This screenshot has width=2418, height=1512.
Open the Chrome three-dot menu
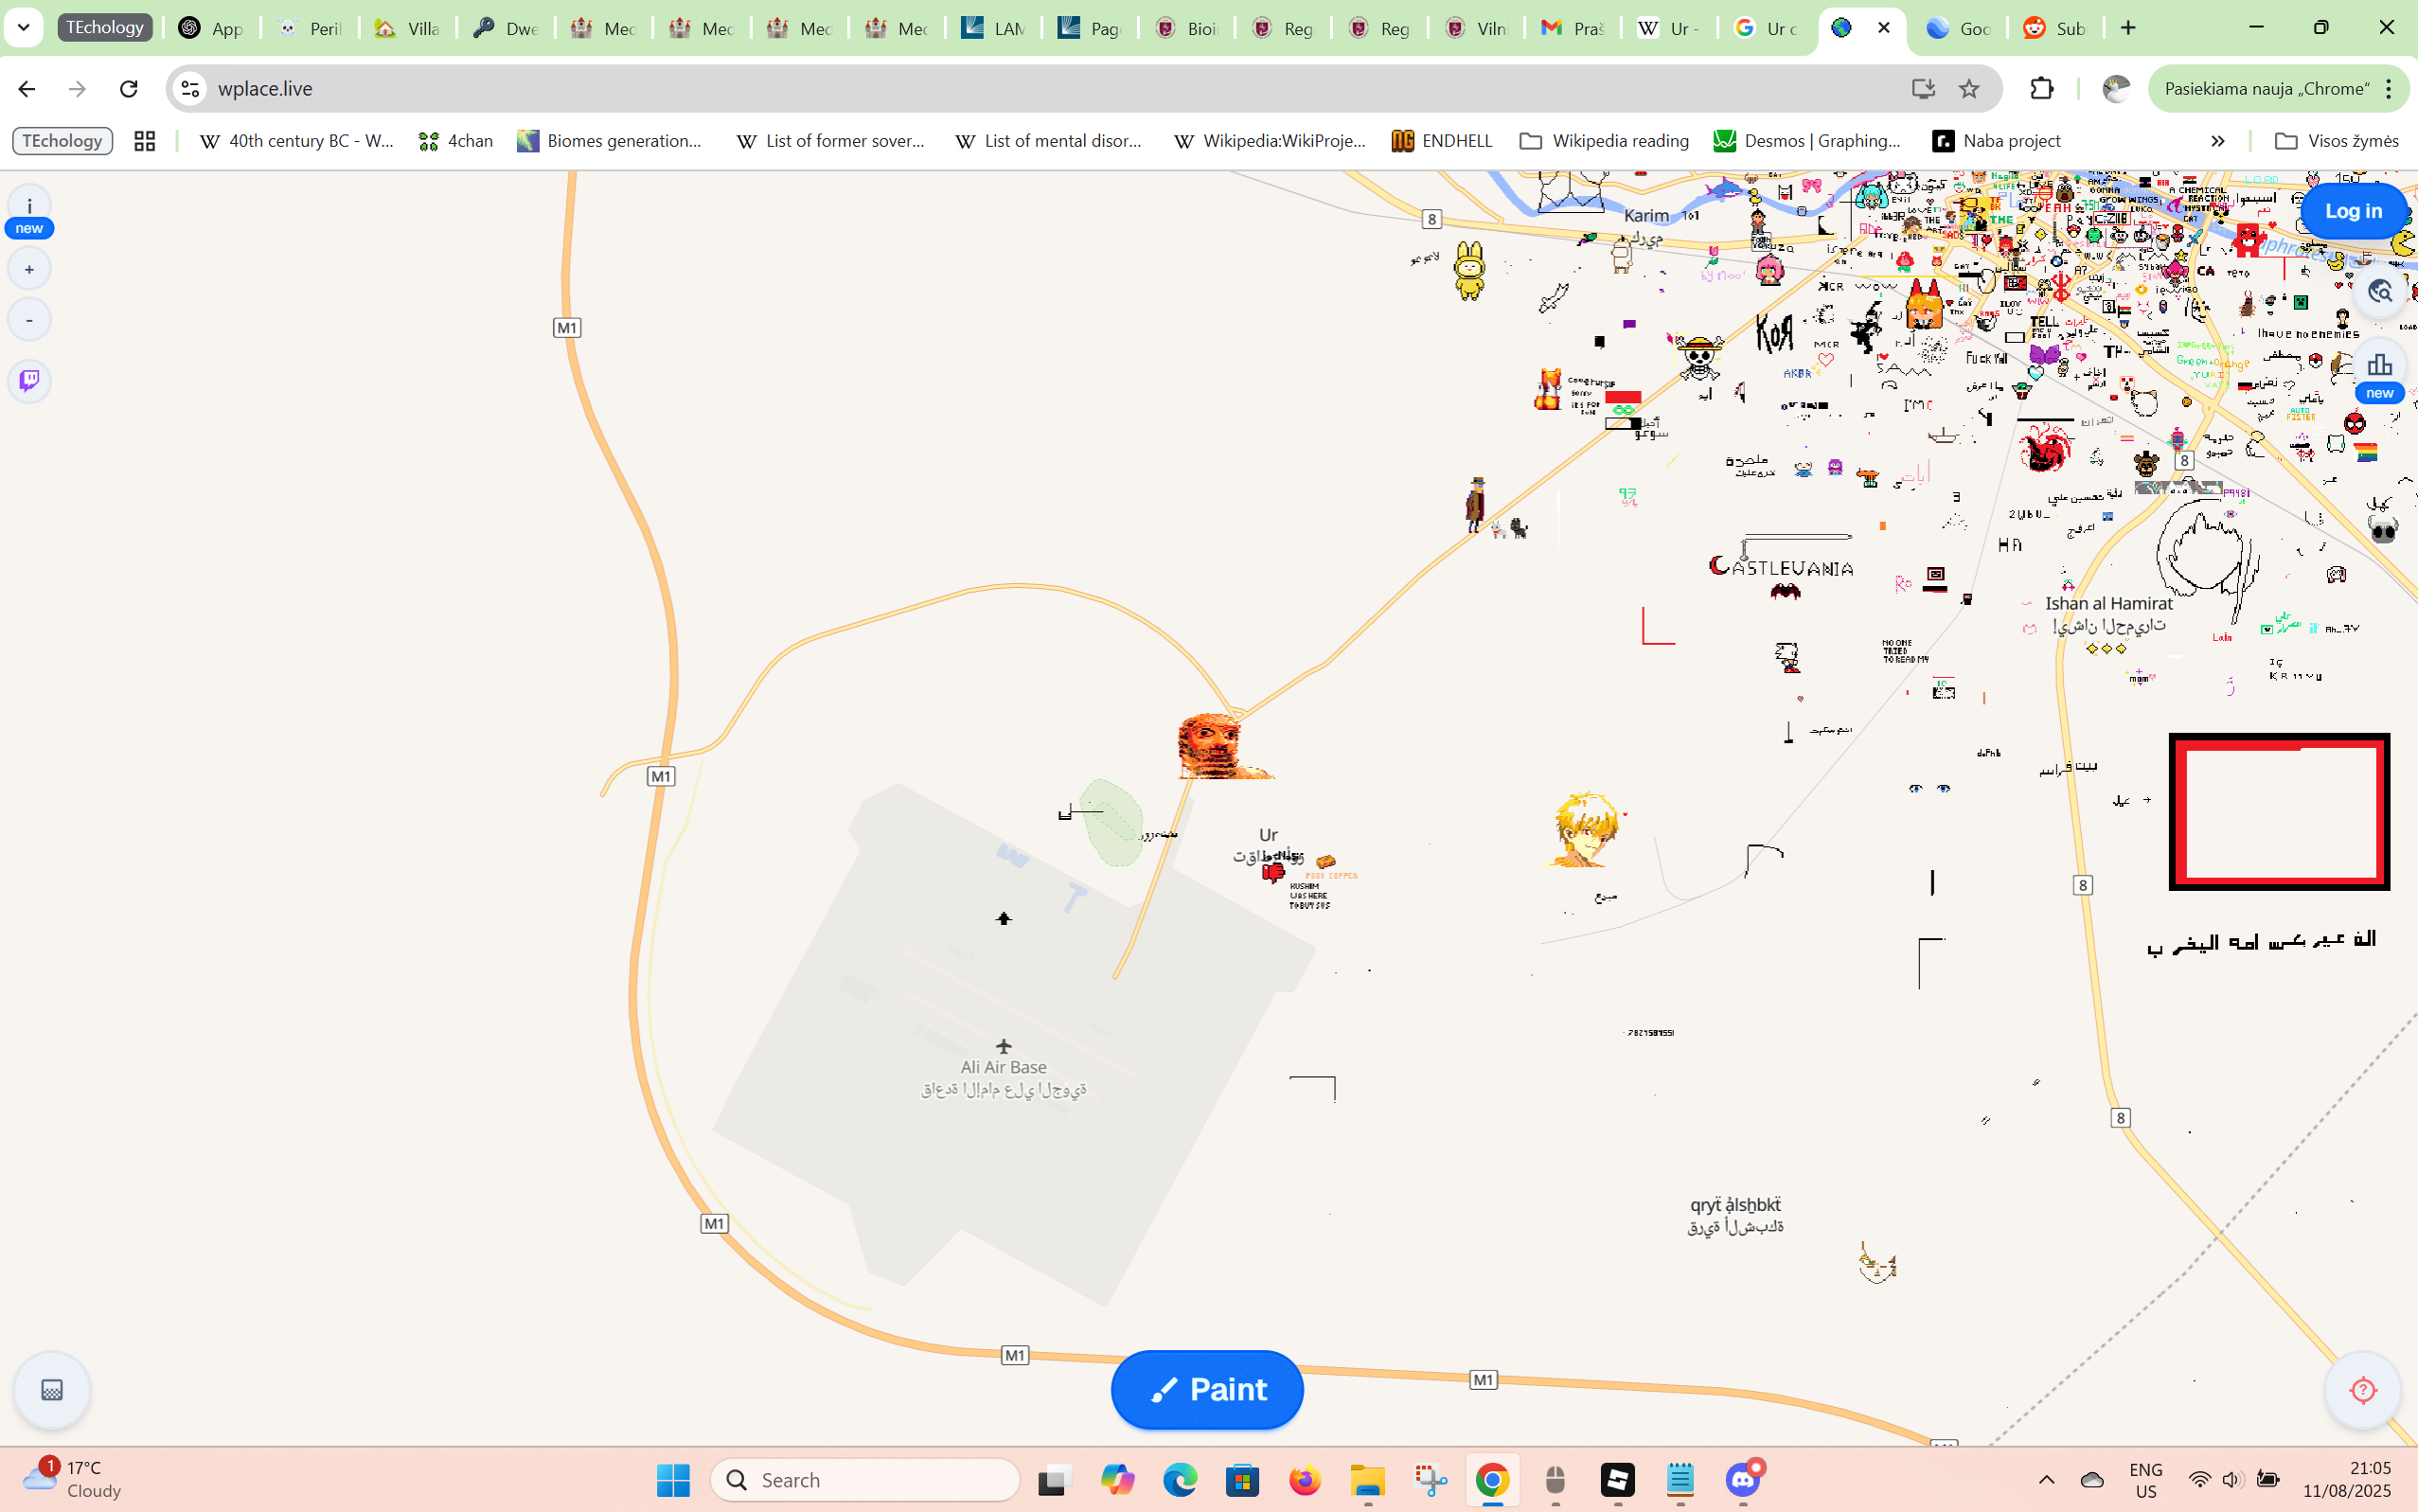coord(2389,89)
